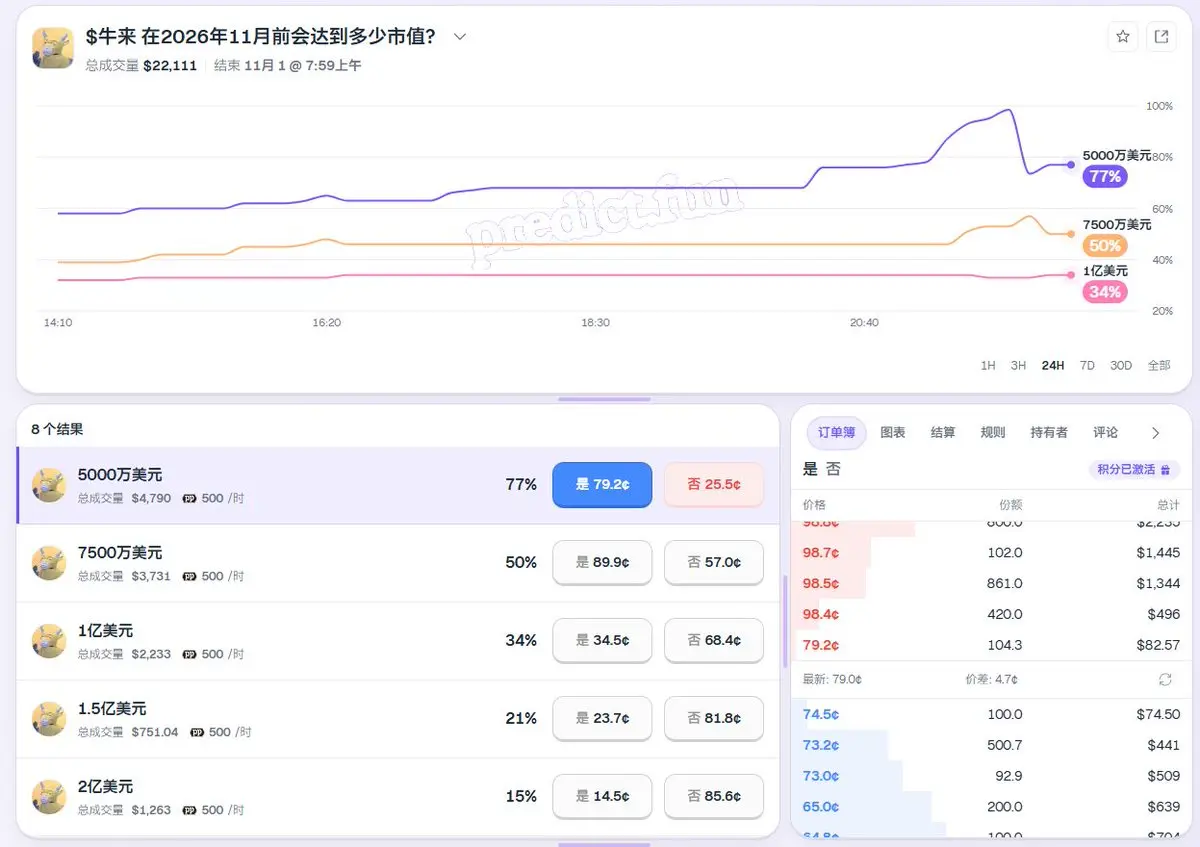Screen dimensions: 1200x847
Task: Open the 结算 tab
Action: pyautogui.click(x=943, y=433)
